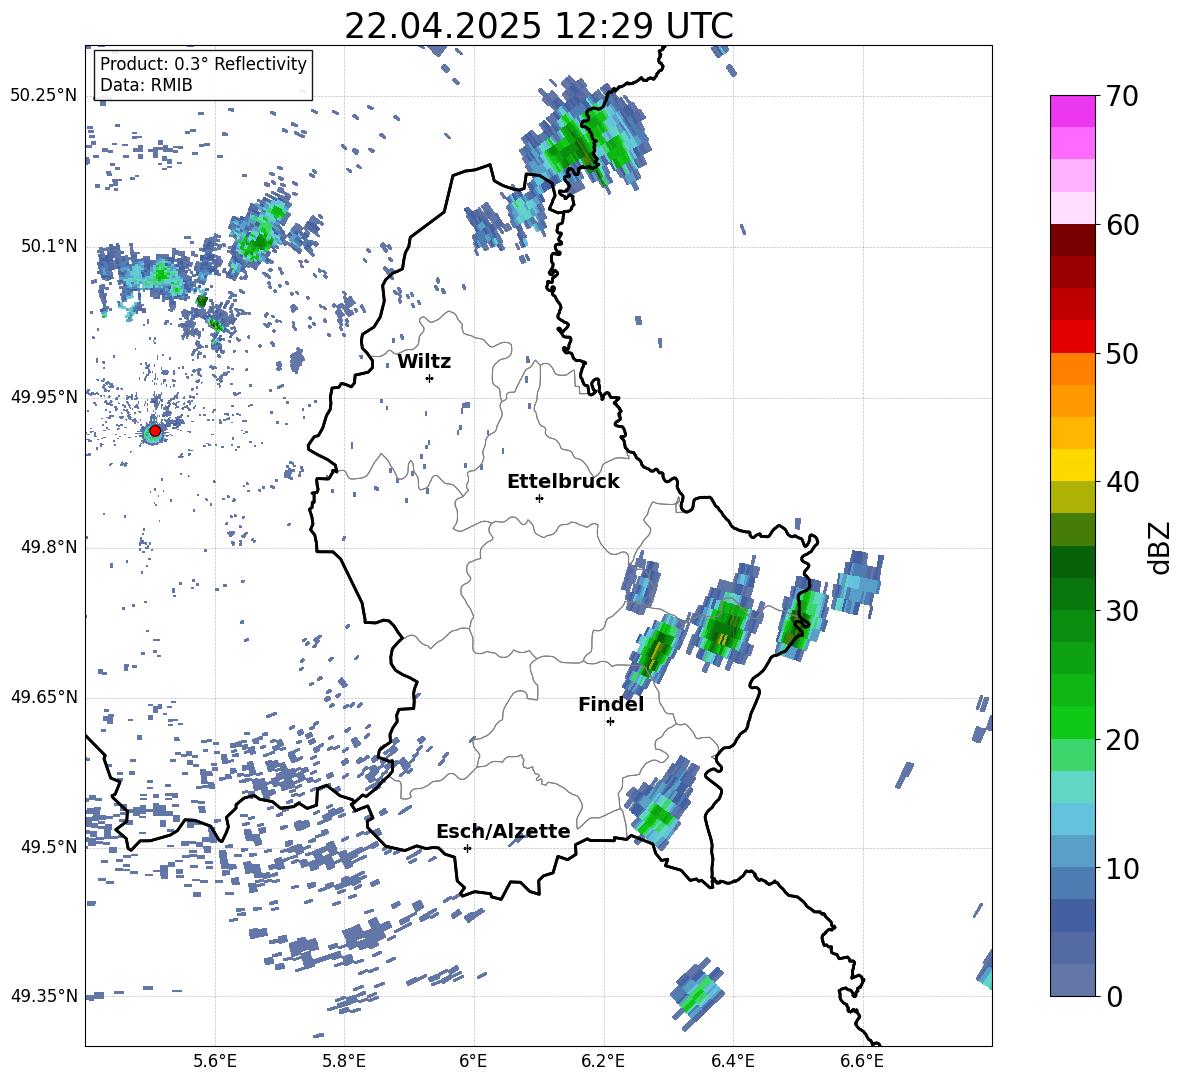
Task: Click the colorbar tick label 0
Action: click(x=1114, y=996)
